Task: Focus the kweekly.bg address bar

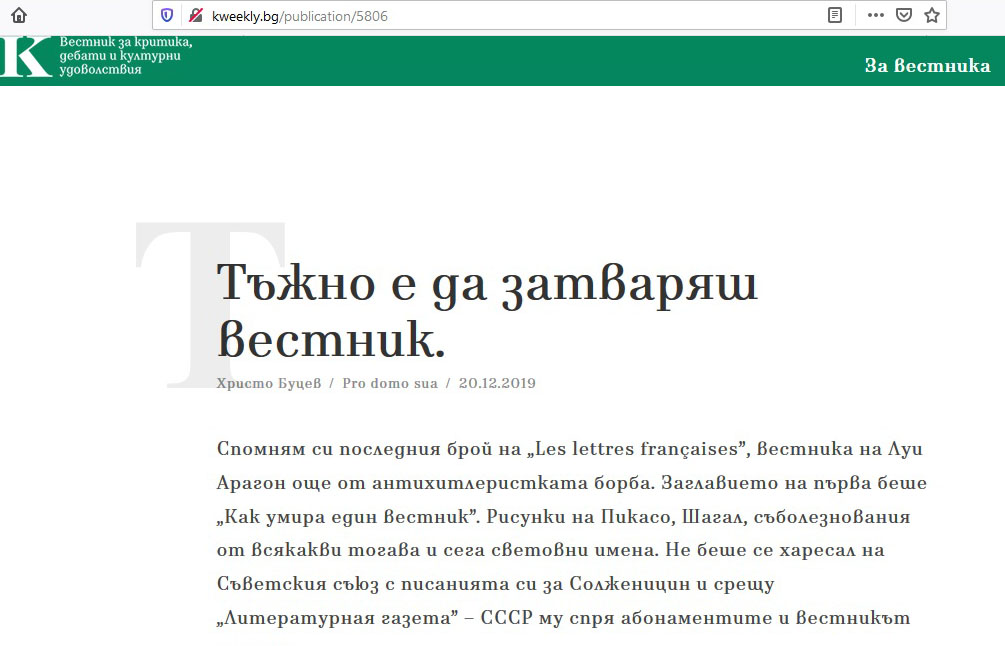Action: (x=500, y=16)
